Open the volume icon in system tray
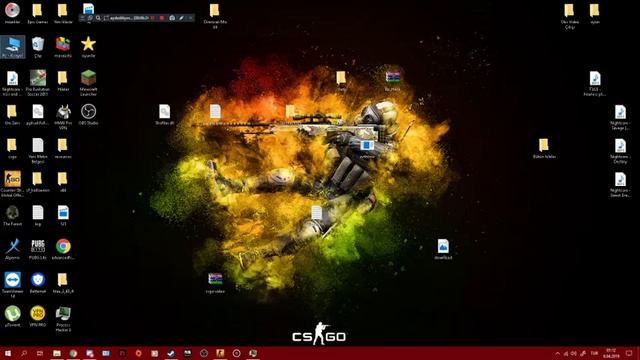 click(x=574, y=353)
